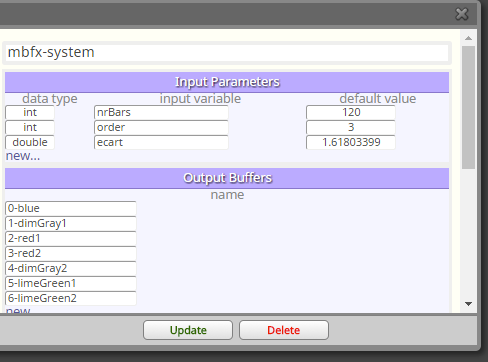Close the dialog with the X icon
The height and width of the screenshot is (362, 488).
(462, 14)
